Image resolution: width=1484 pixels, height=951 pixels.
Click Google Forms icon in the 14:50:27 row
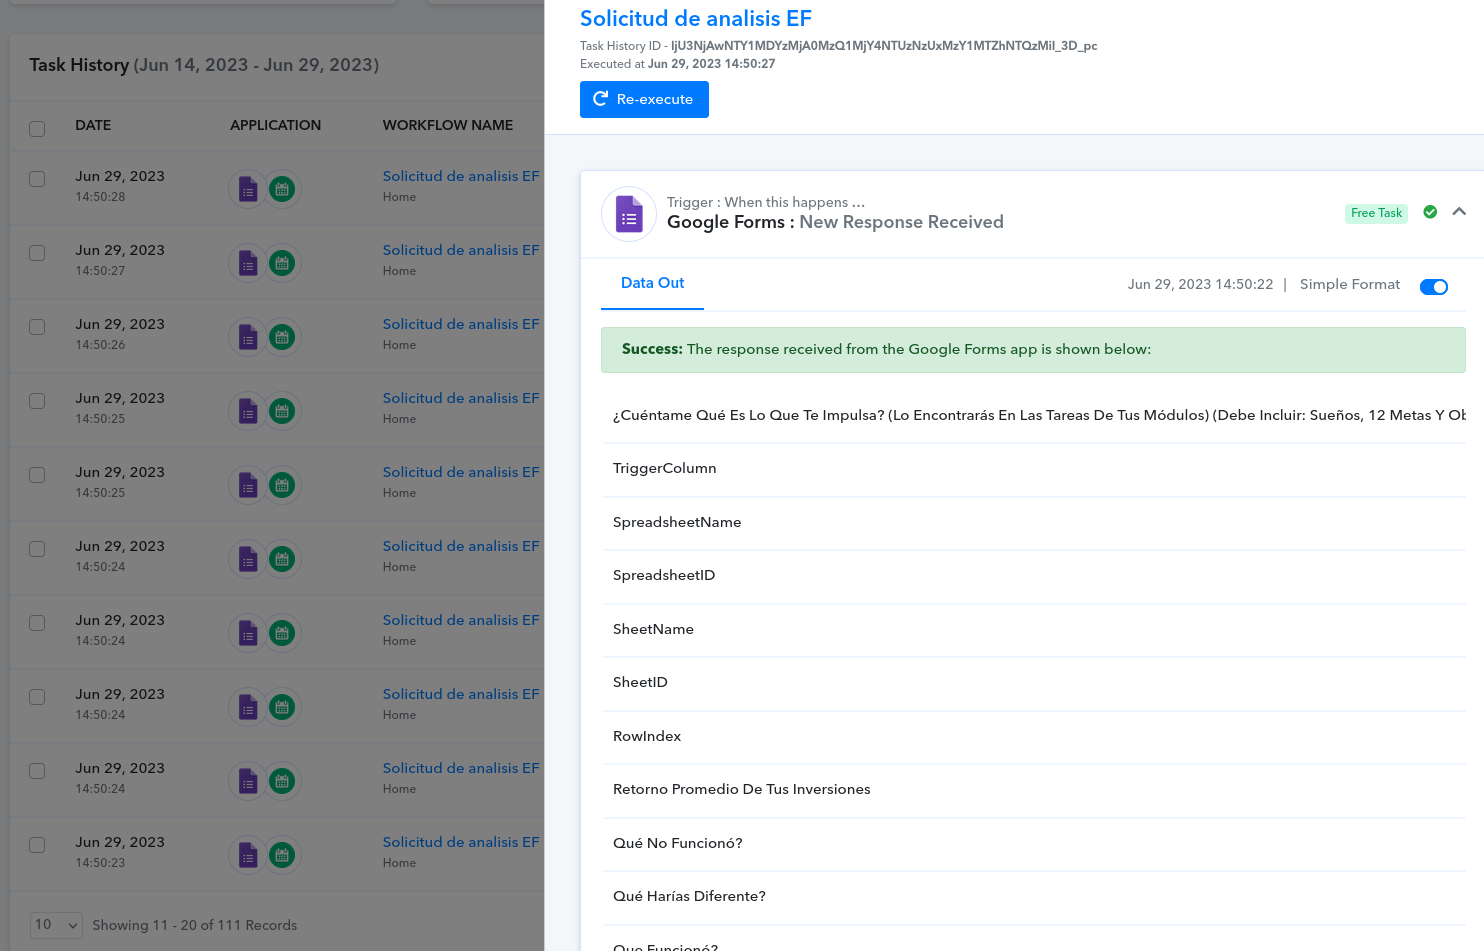coord(248,263)
